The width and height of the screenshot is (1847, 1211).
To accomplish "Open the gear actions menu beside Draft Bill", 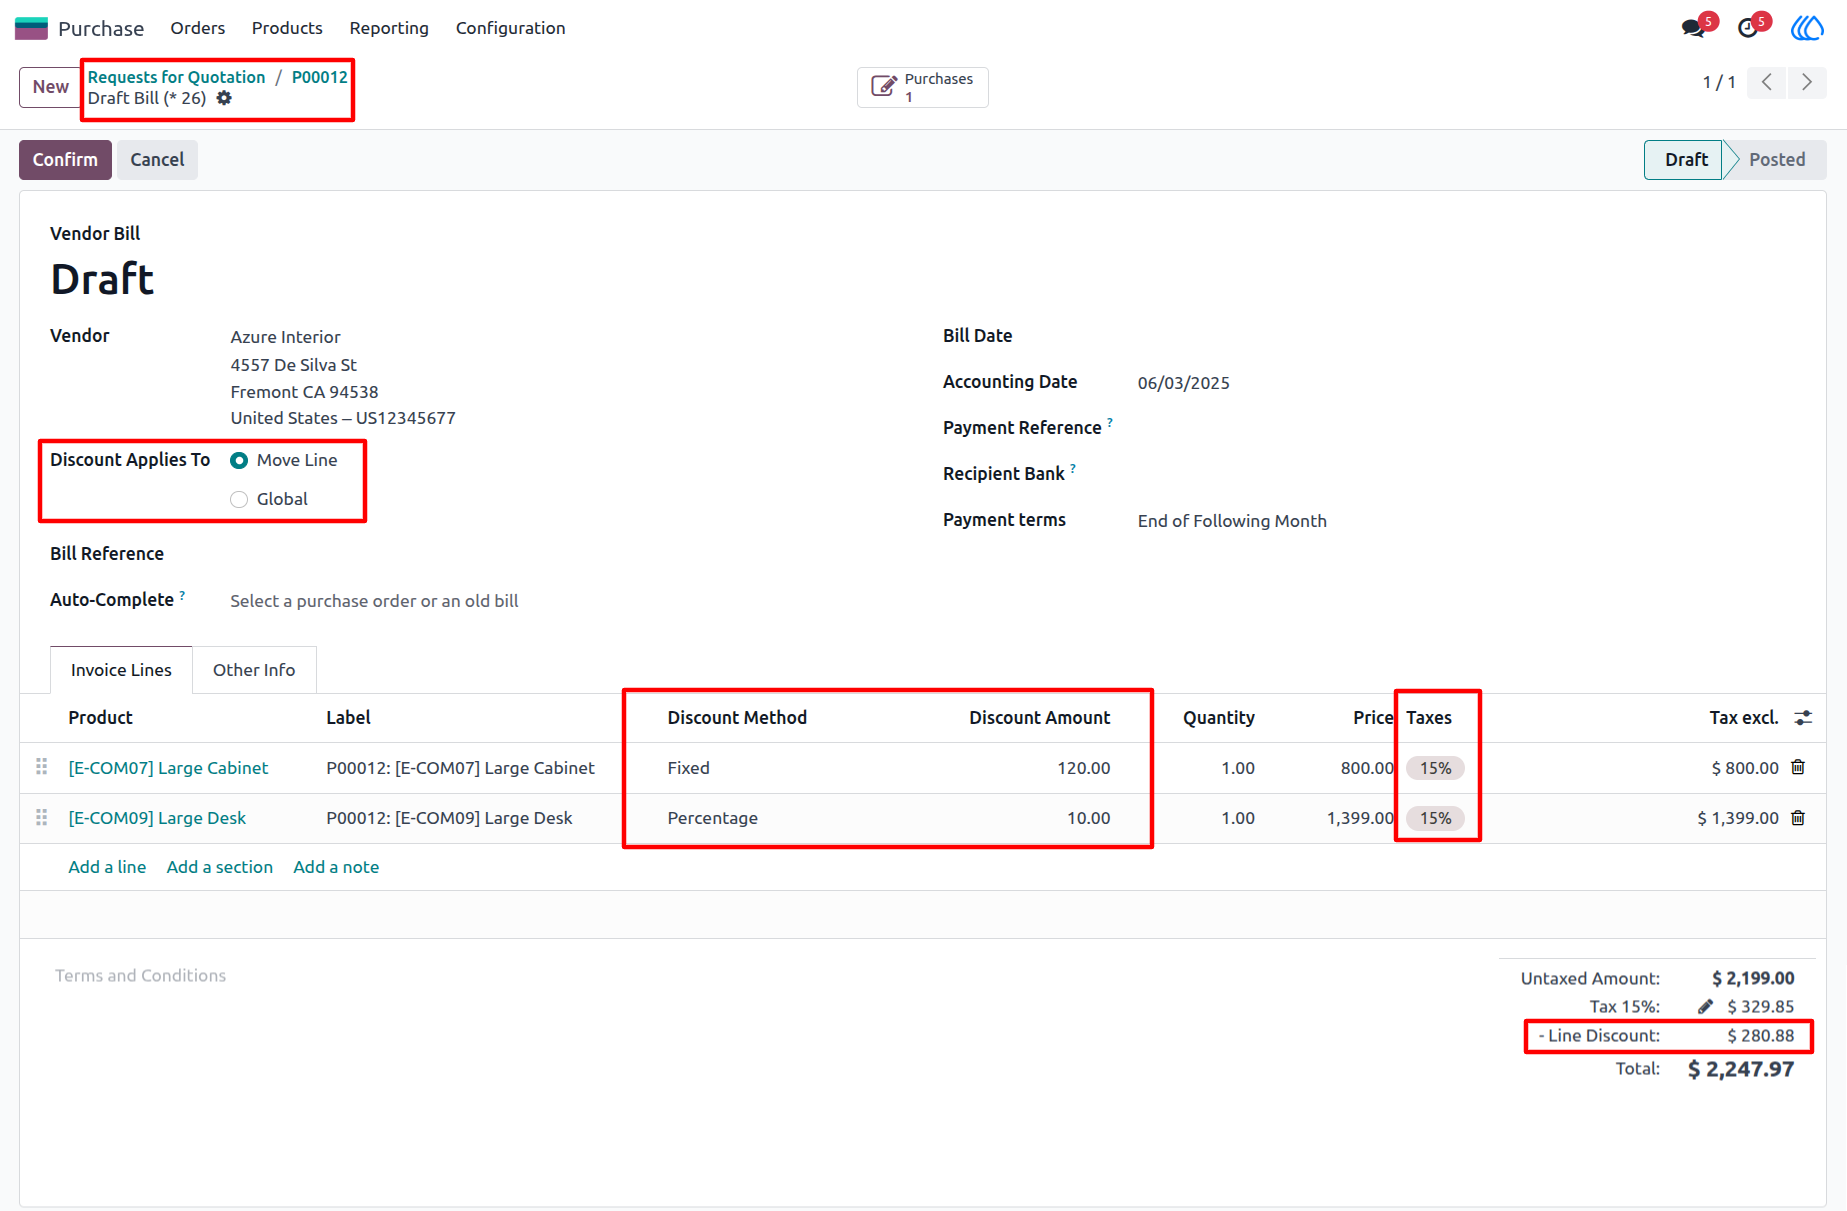I will click(224, 98).
